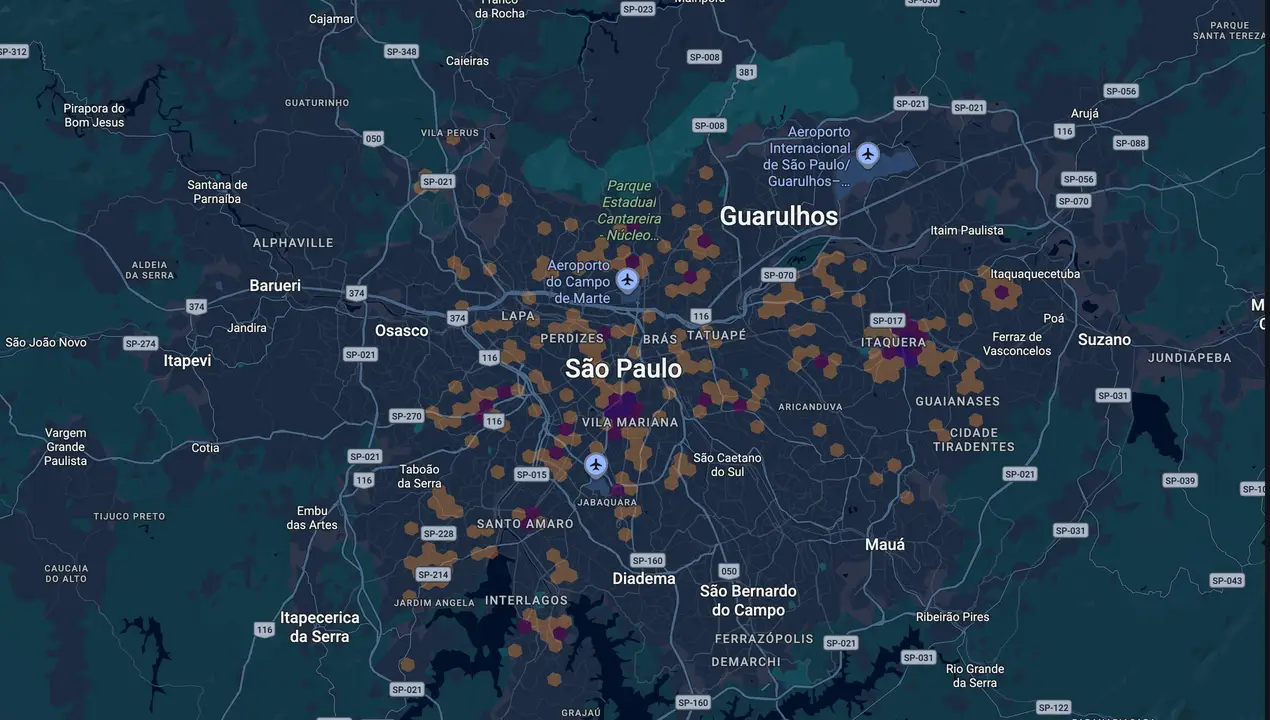
Task: Click the SP-348 highway shield
Action: coord(401,51)
